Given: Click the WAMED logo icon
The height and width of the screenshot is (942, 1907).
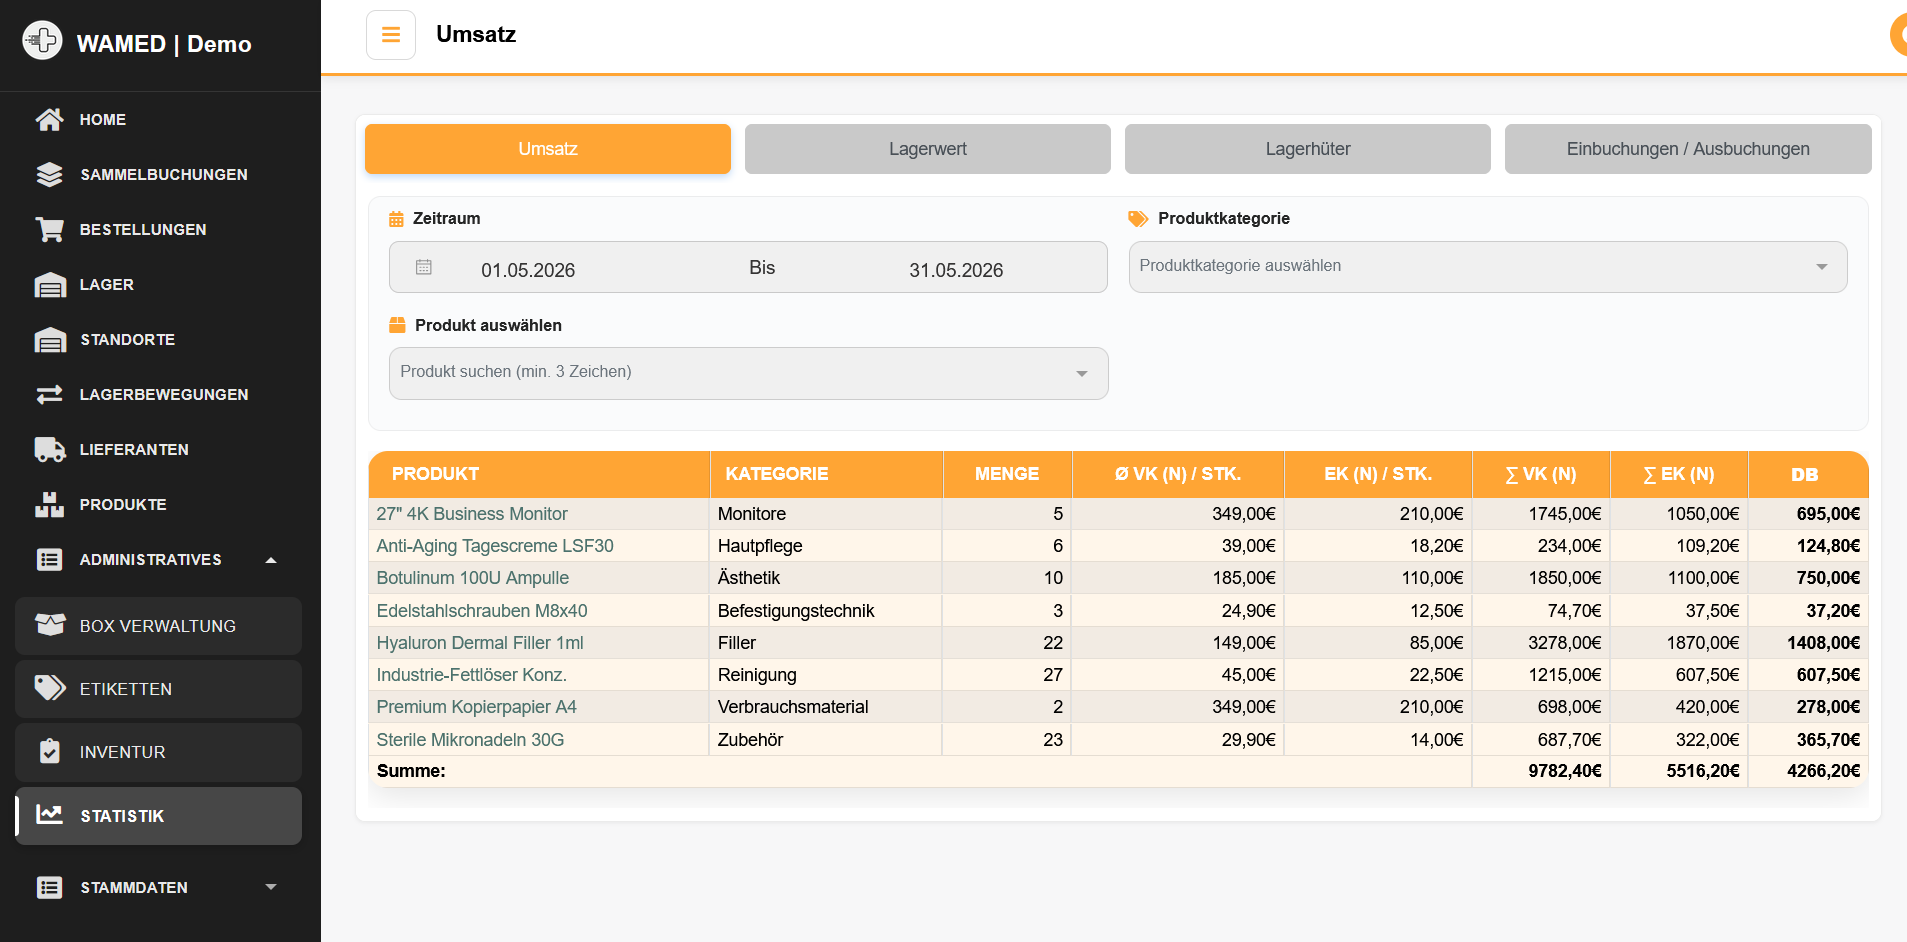Looking at the screenshot, I should tap(42, 40).
